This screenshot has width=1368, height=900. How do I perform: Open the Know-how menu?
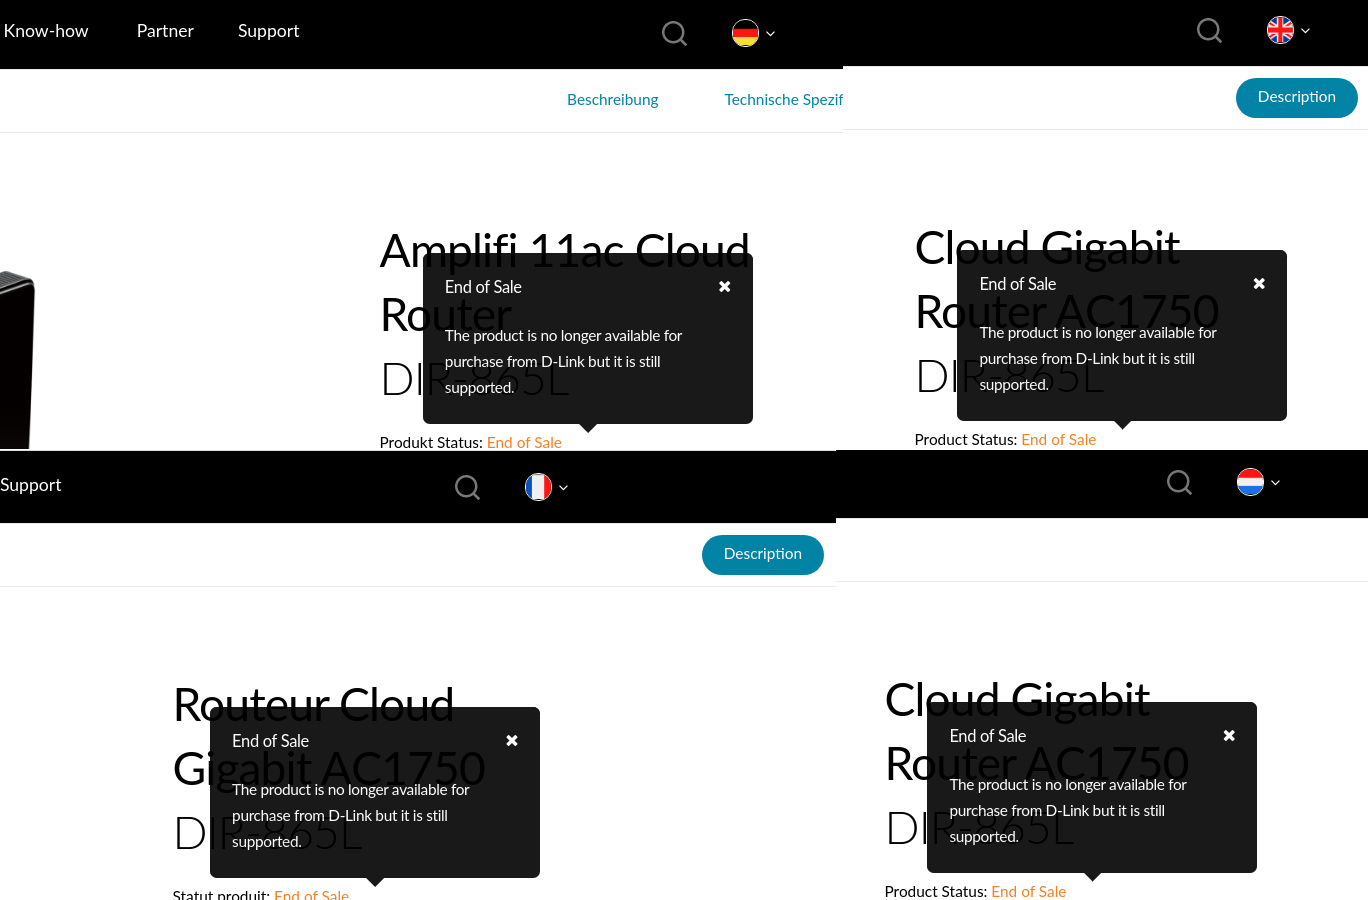46,31
